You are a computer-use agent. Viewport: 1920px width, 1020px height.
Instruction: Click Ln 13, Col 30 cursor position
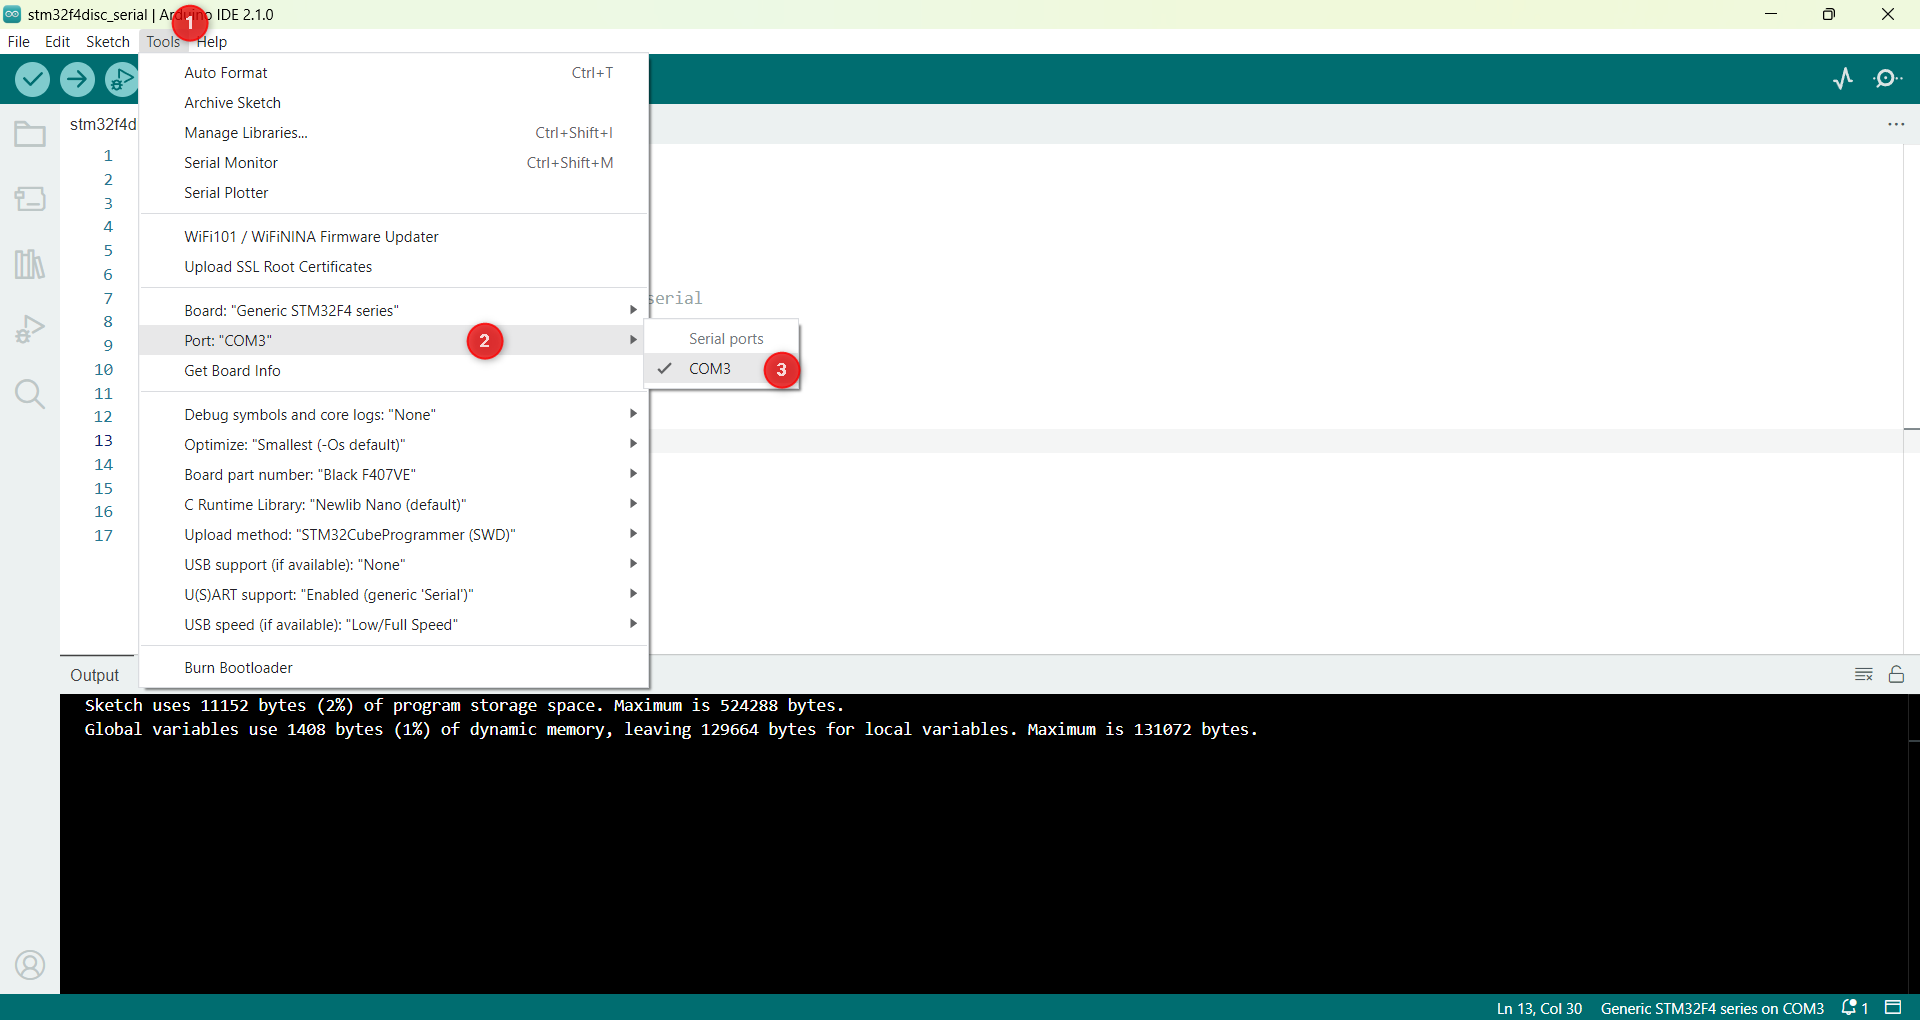point(1539,1008)
